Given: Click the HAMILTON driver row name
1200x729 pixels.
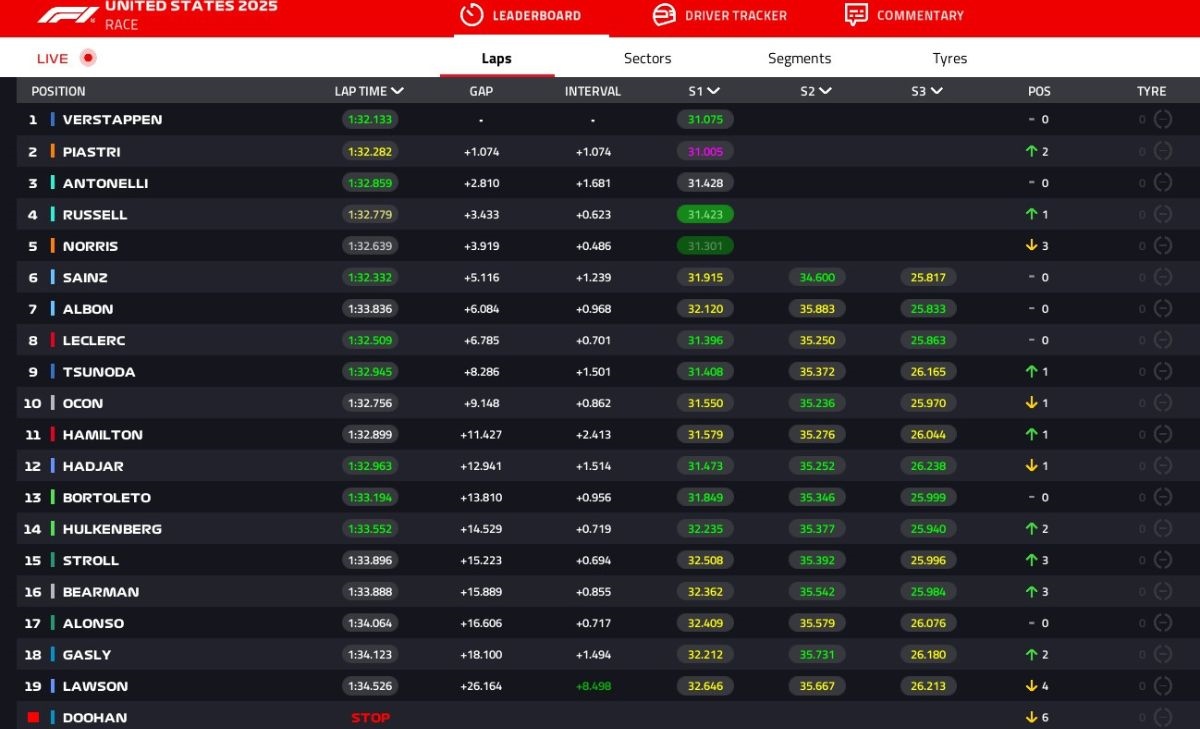Looking at the screenshot, I should [102, 435].
